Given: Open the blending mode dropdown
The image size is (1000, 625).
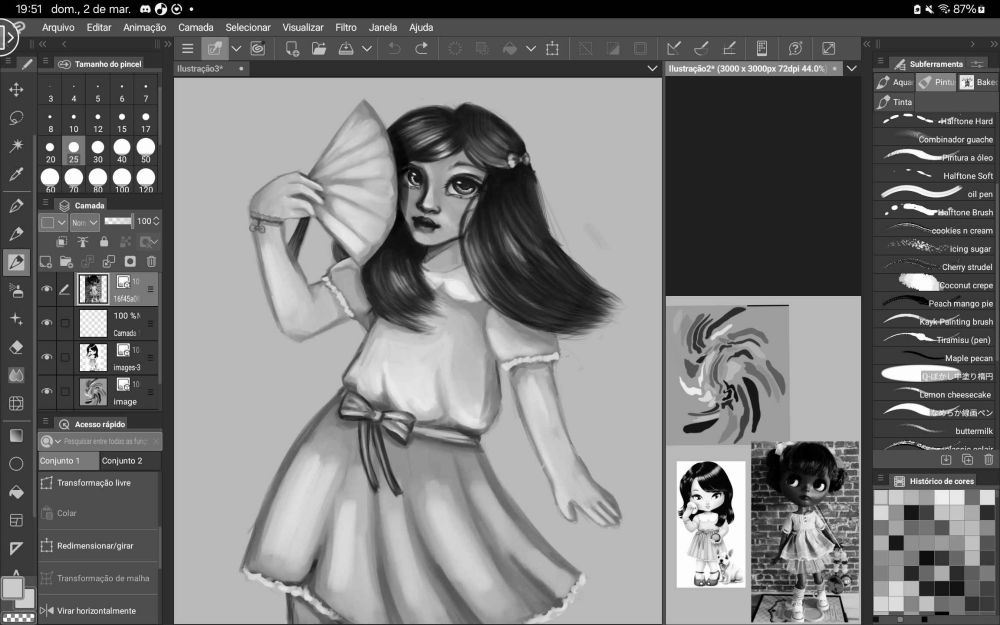Looking at the screenshot, I should (87, 222).
